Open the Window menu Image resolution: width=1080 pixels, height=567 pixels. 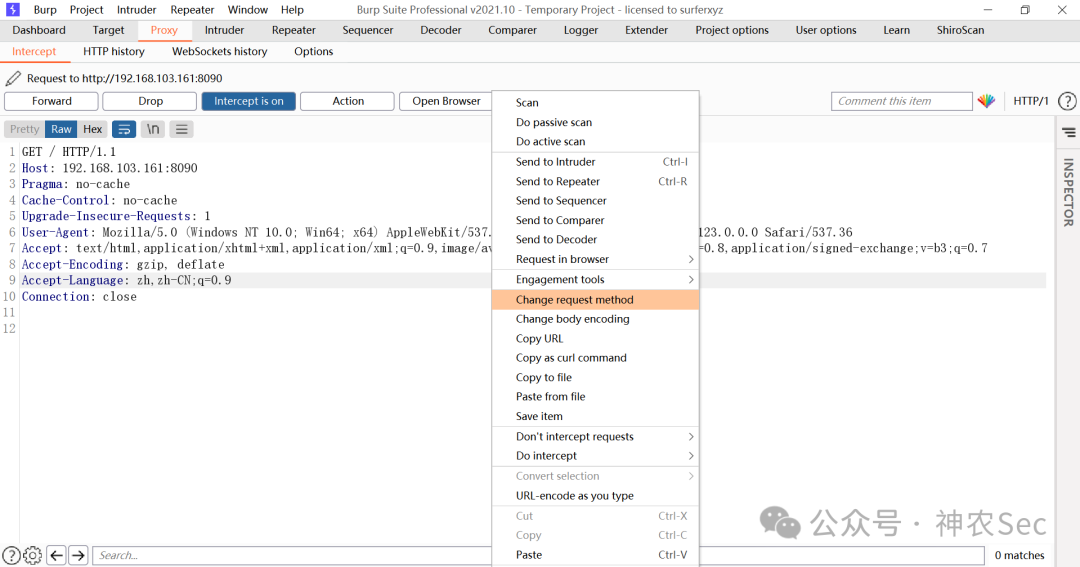coord(248,10)
